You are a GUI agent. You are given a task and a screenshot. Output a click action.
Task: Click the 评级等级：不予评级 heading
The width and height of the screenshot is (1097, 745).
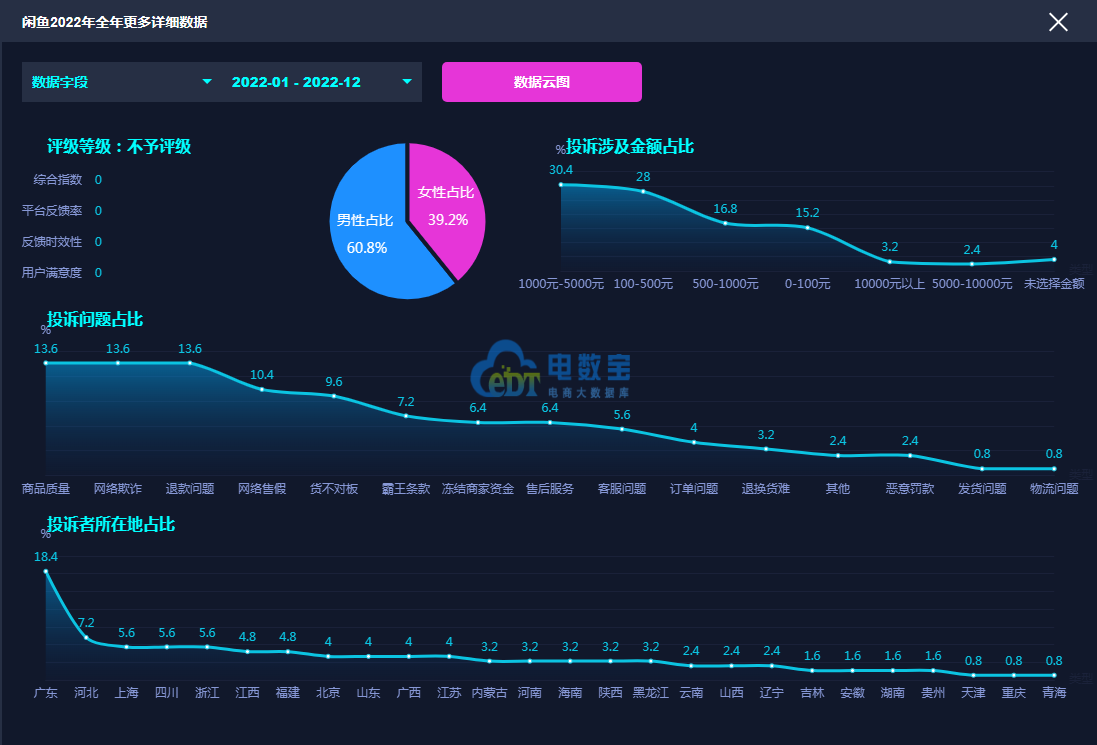click(119, 146)
